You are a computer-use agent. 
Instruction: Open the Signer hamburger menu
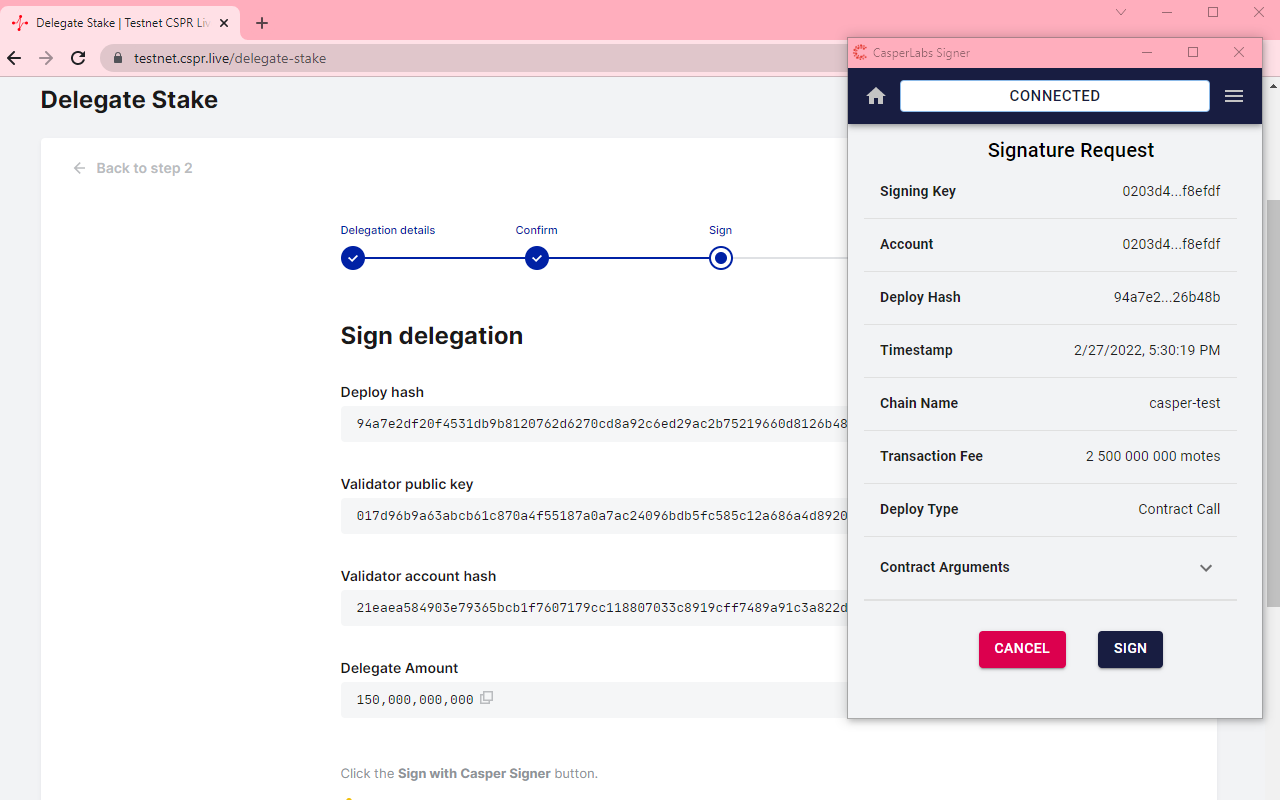1234,96
